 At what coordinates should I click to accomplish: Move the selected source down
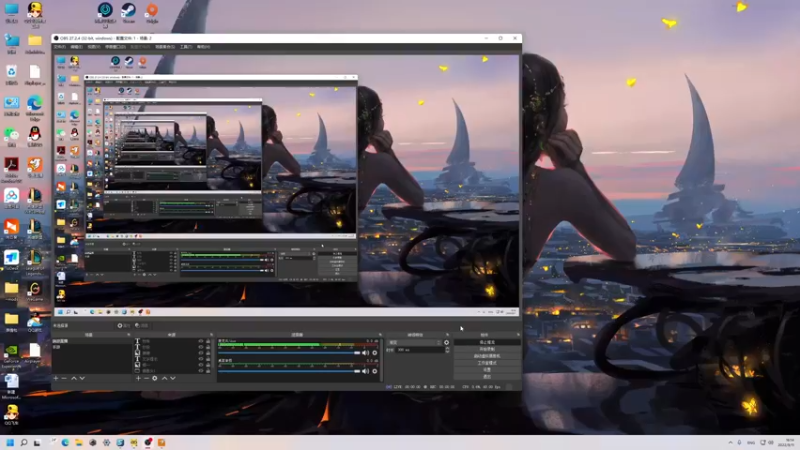(173, 378)
